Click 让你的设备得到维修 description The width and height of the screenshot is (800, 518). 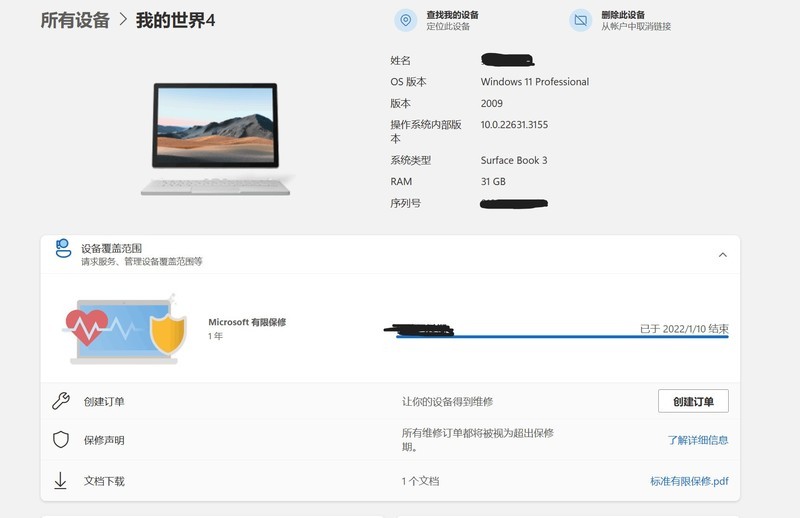(447, 402)
